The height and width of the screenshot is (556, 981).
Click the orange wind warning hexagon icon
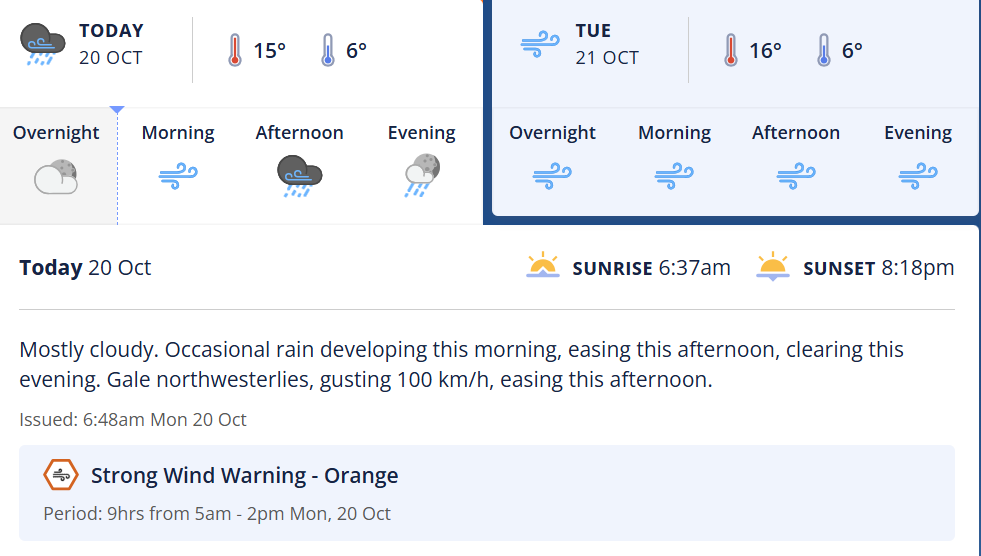(61, 475)
